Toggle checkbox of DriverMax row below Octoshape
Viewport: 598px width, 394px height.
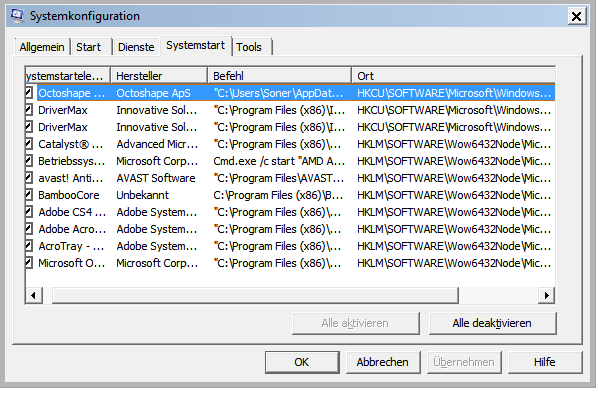click(29, 110)
